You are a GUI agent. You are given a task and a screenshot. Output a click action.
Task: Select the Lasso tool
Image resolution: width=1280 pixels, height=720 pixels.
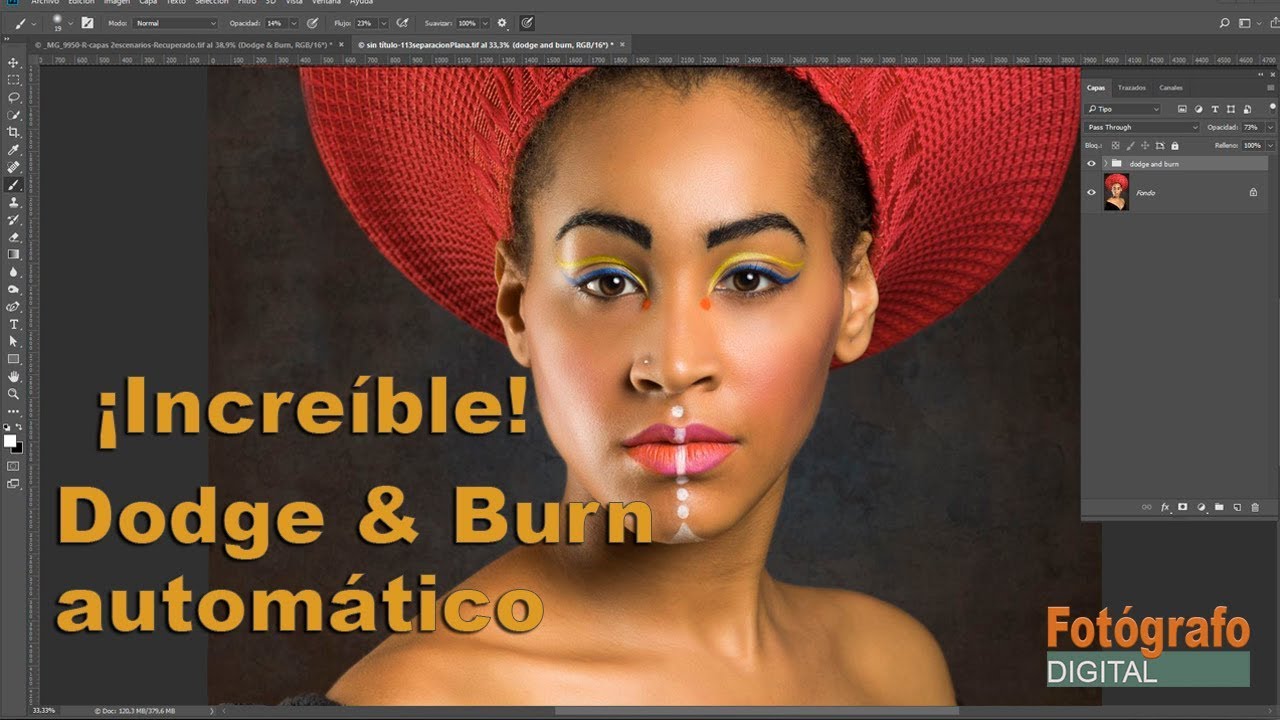pyautogui.click(x=14, y=97)
